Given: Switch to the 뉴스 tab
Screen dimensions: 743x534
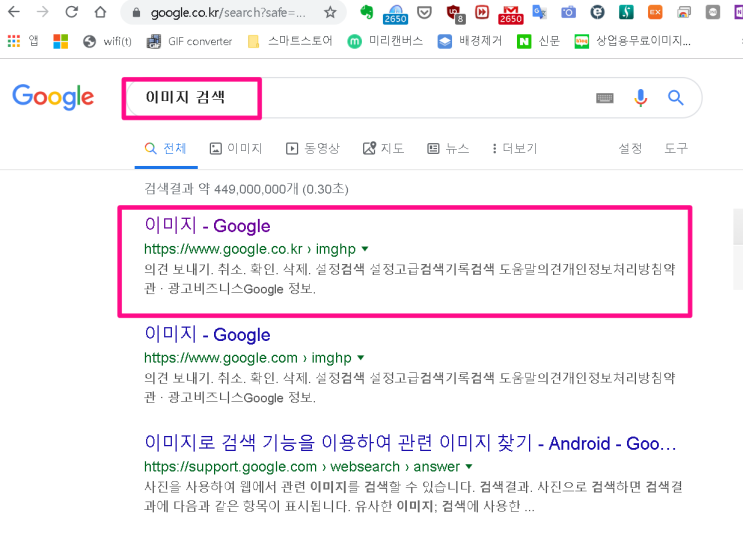Looking at the screenshot, I should 448,149.
